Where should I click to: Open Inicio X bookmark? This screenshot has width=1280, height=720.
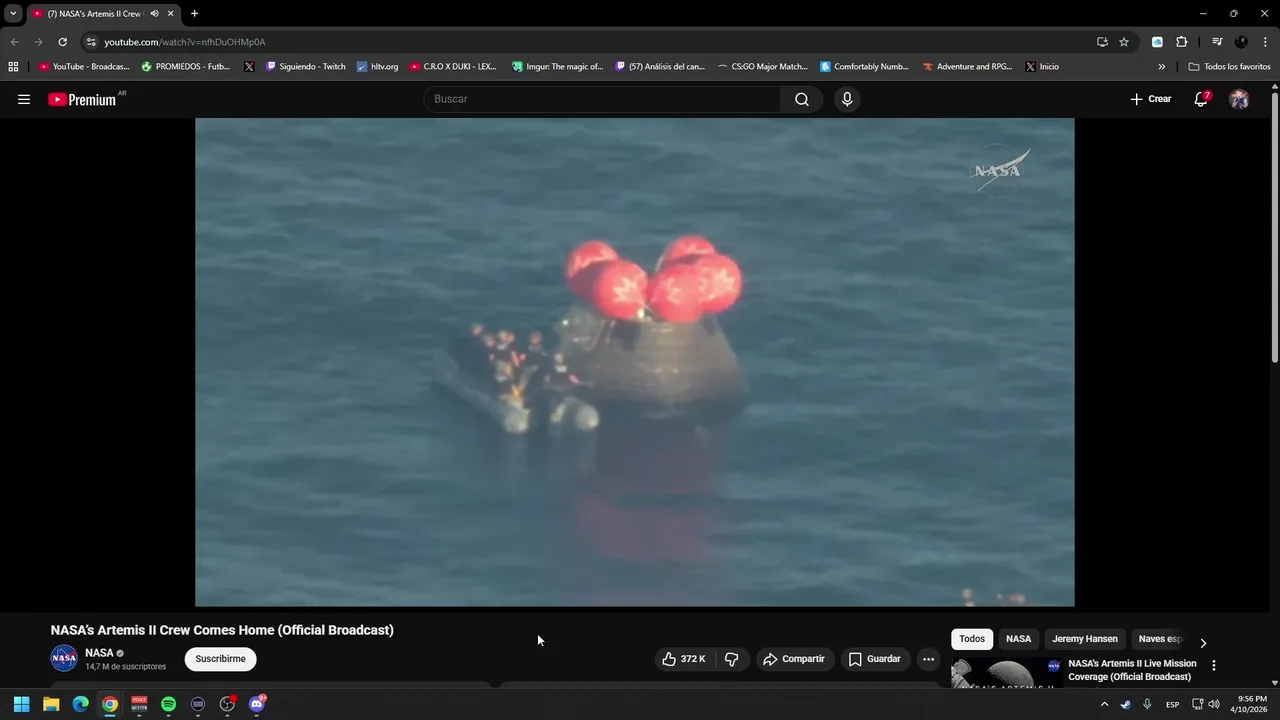tap(1042, 67)
